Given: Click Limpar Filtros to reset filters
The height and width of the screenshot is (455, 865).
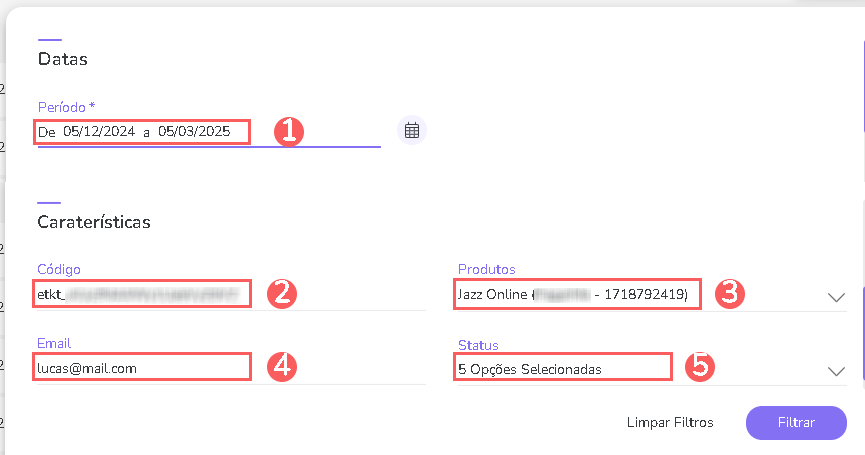Looking at the screenshot, I should click(670, 423).
